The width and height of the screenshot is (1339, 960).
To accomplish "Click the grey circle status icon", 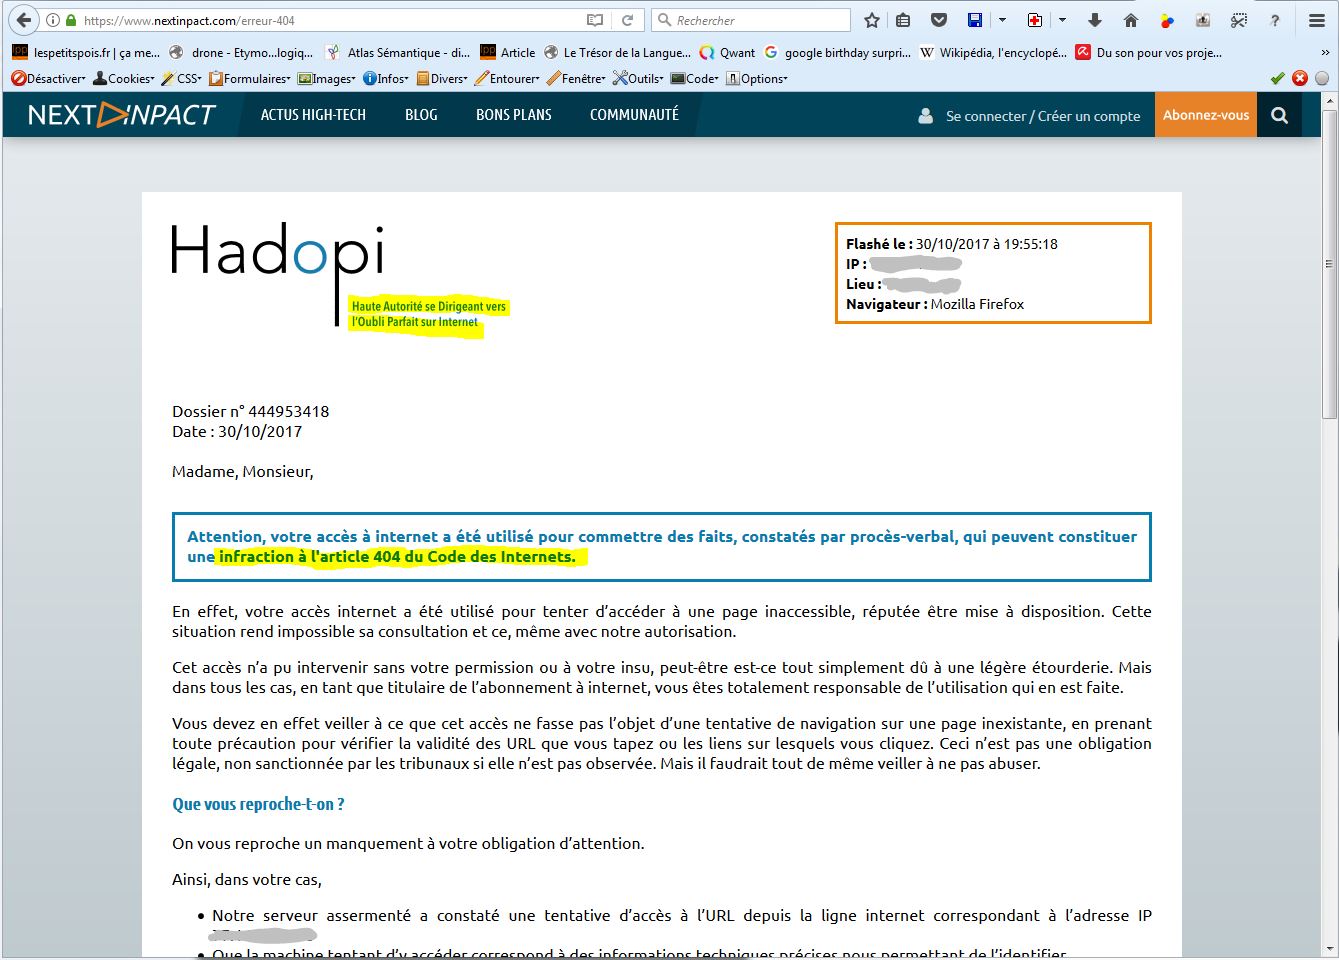I will pyautogui.click(x=1322, y=78).
